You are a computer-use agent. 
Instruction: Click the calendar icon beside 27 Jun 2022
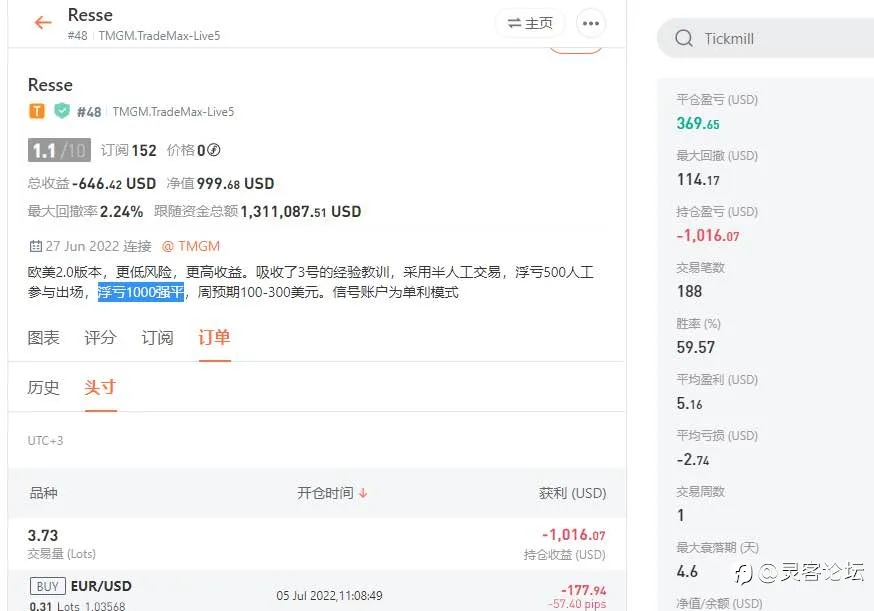35,246
